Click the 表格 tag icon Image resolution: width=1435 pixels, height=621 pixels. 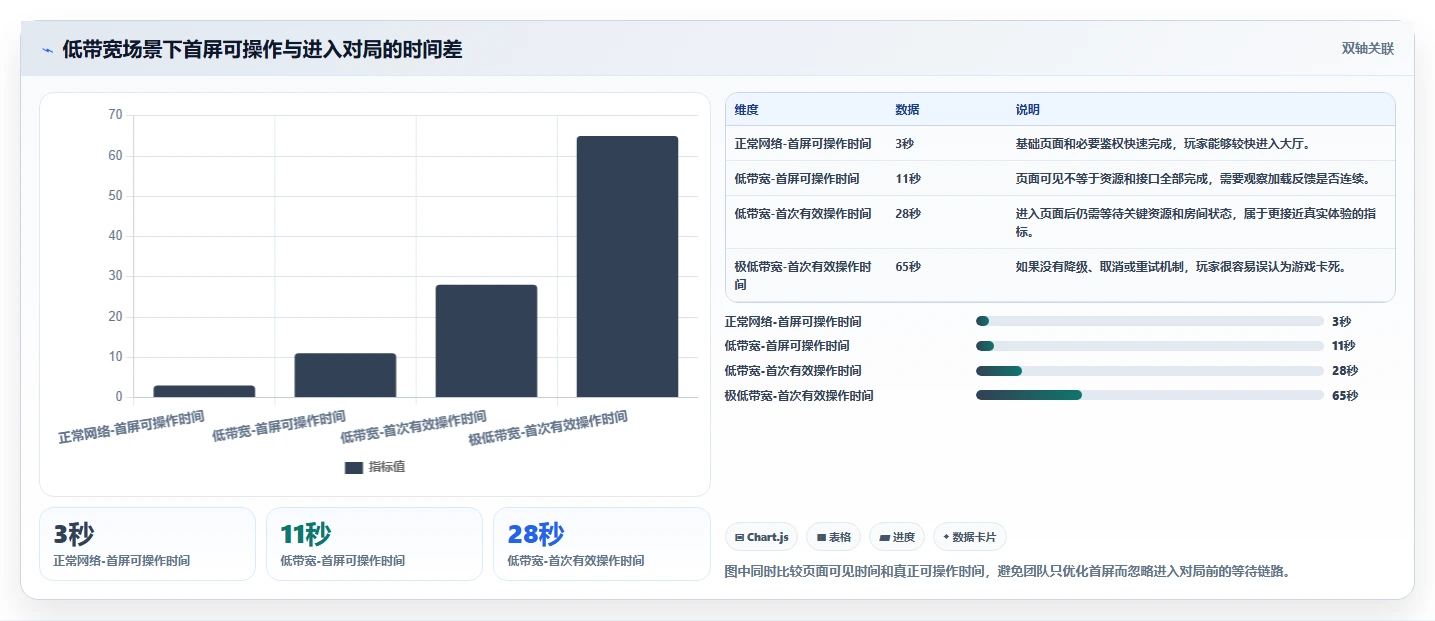tap(821, 538)
